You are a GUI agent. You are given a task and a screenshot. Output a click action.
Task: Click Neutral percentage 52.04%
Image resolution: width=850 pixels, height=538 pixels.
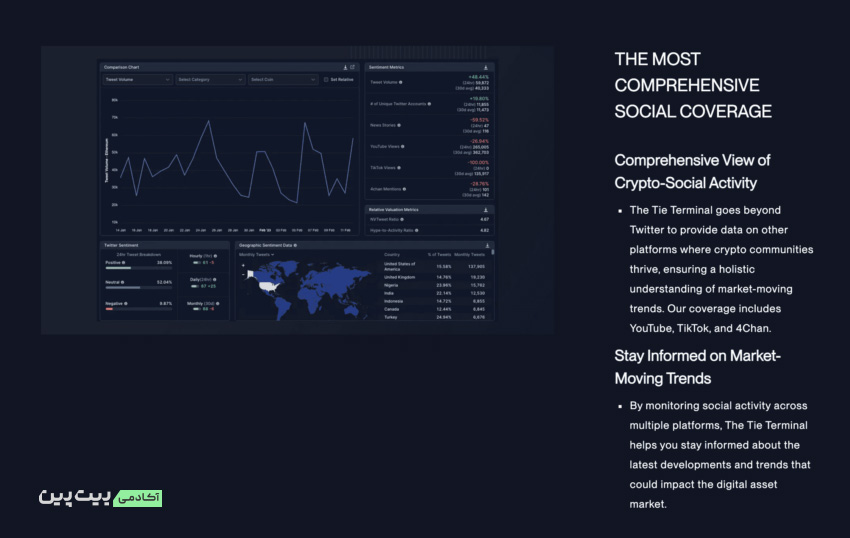[x=164, y=282]
